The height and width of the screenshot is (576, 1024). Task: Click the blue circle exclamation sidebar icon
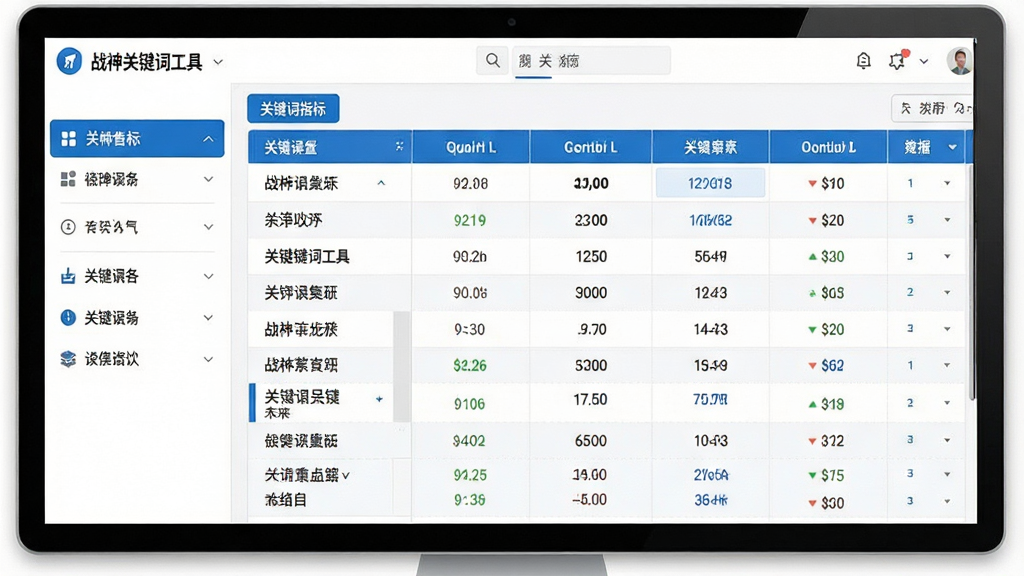pyautogui.click(x=68, y=317)
